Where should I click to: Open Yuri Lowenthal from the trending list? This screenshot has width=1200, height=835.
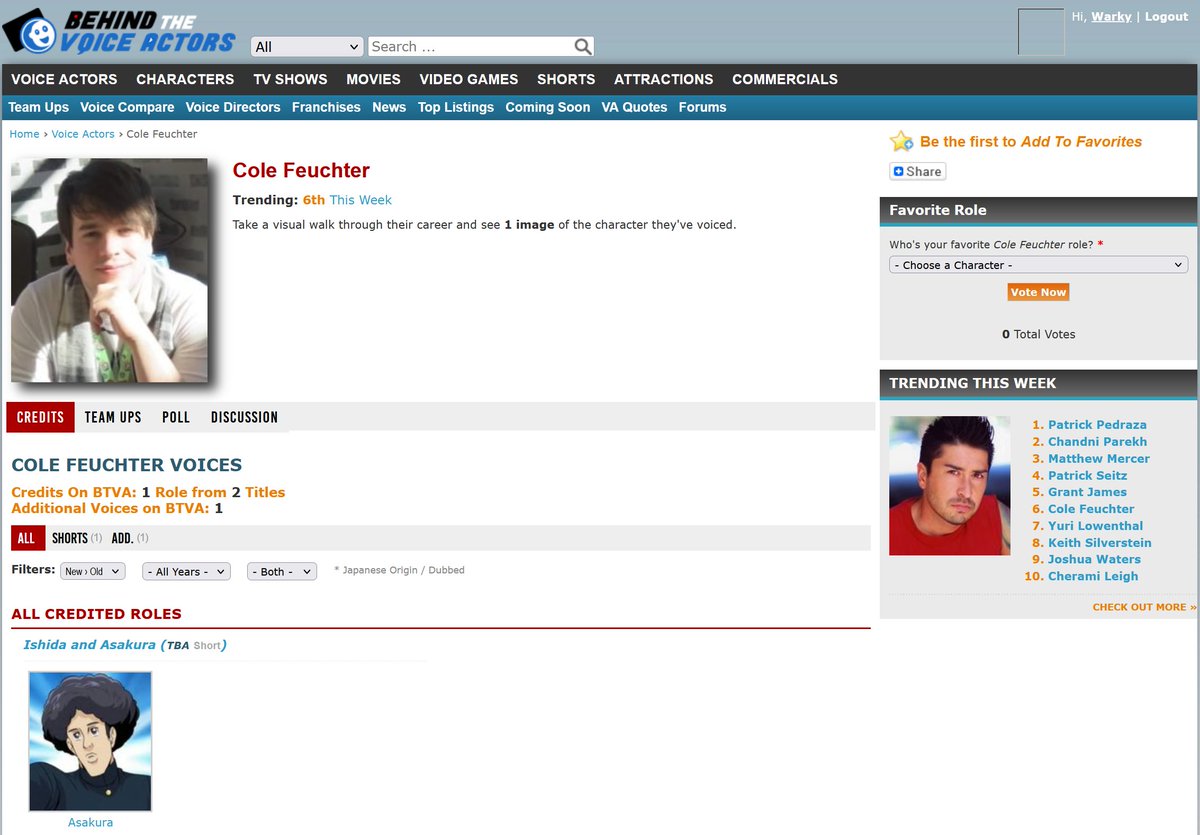pyautogui.click(x=1095, y=526)
